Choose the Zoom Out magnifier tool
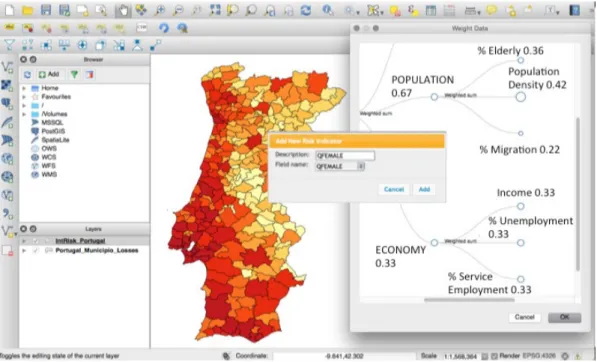Image resolution: width=597 pixels, height=362 pixels. click(178, 10)
